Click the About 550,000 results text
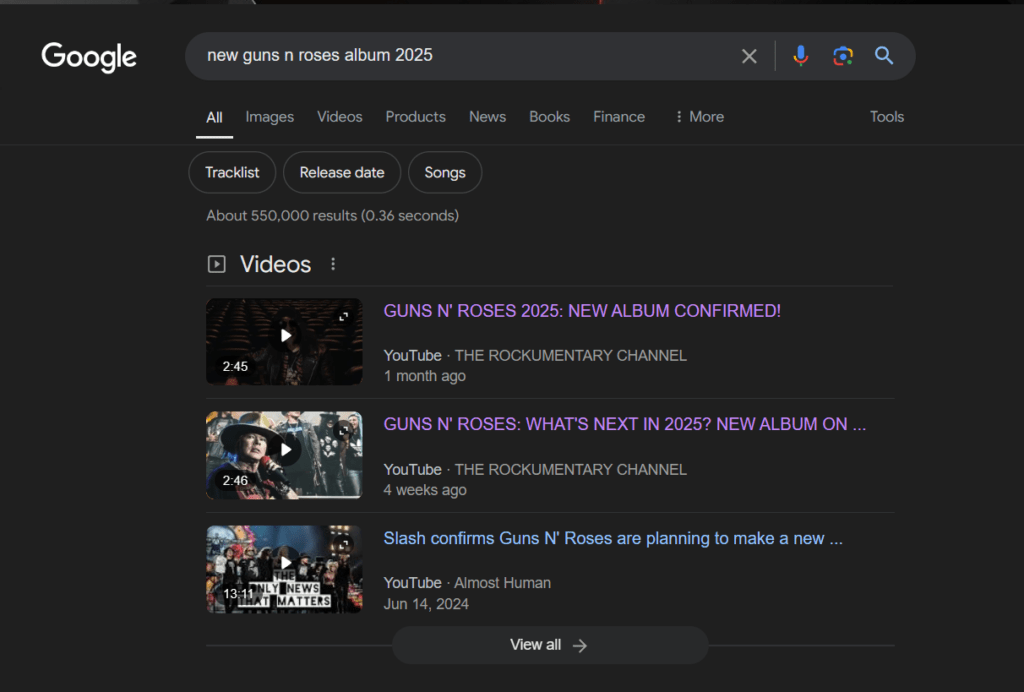1024x692 pixels. [x=332, y=215]
